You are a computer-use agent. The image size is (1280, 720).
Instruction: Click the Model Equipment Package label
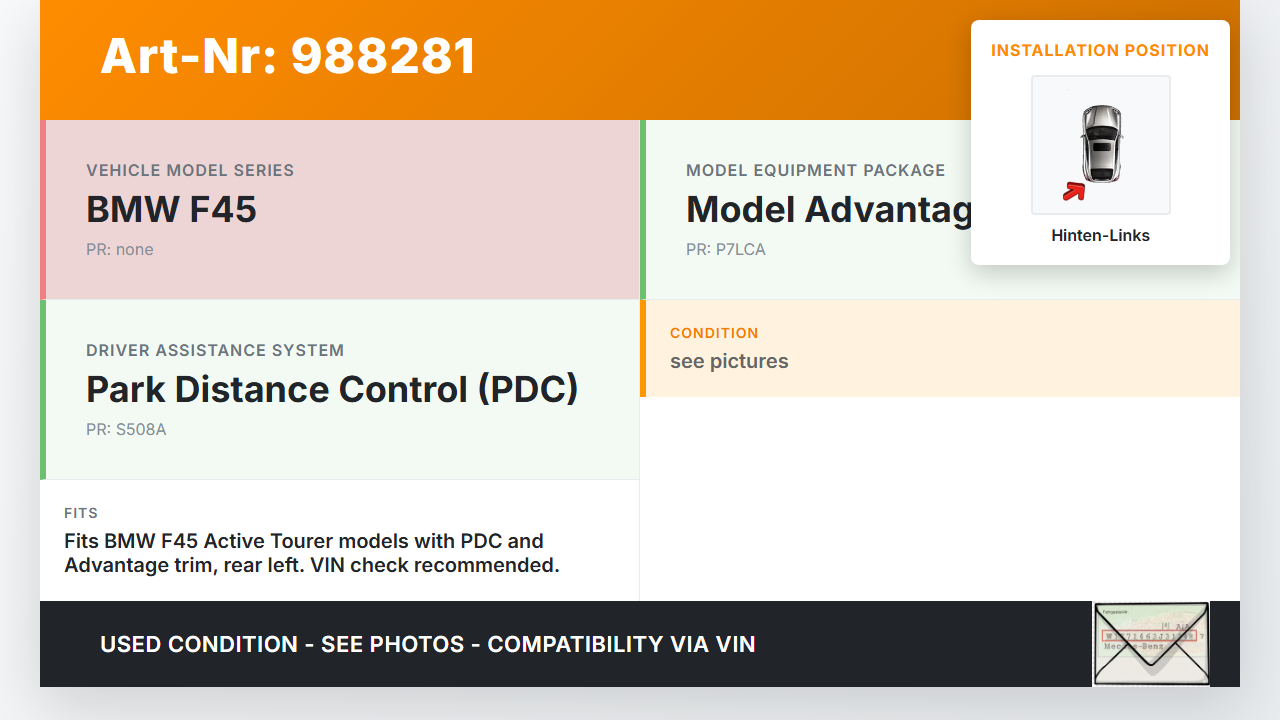click(x=815, y=171)
